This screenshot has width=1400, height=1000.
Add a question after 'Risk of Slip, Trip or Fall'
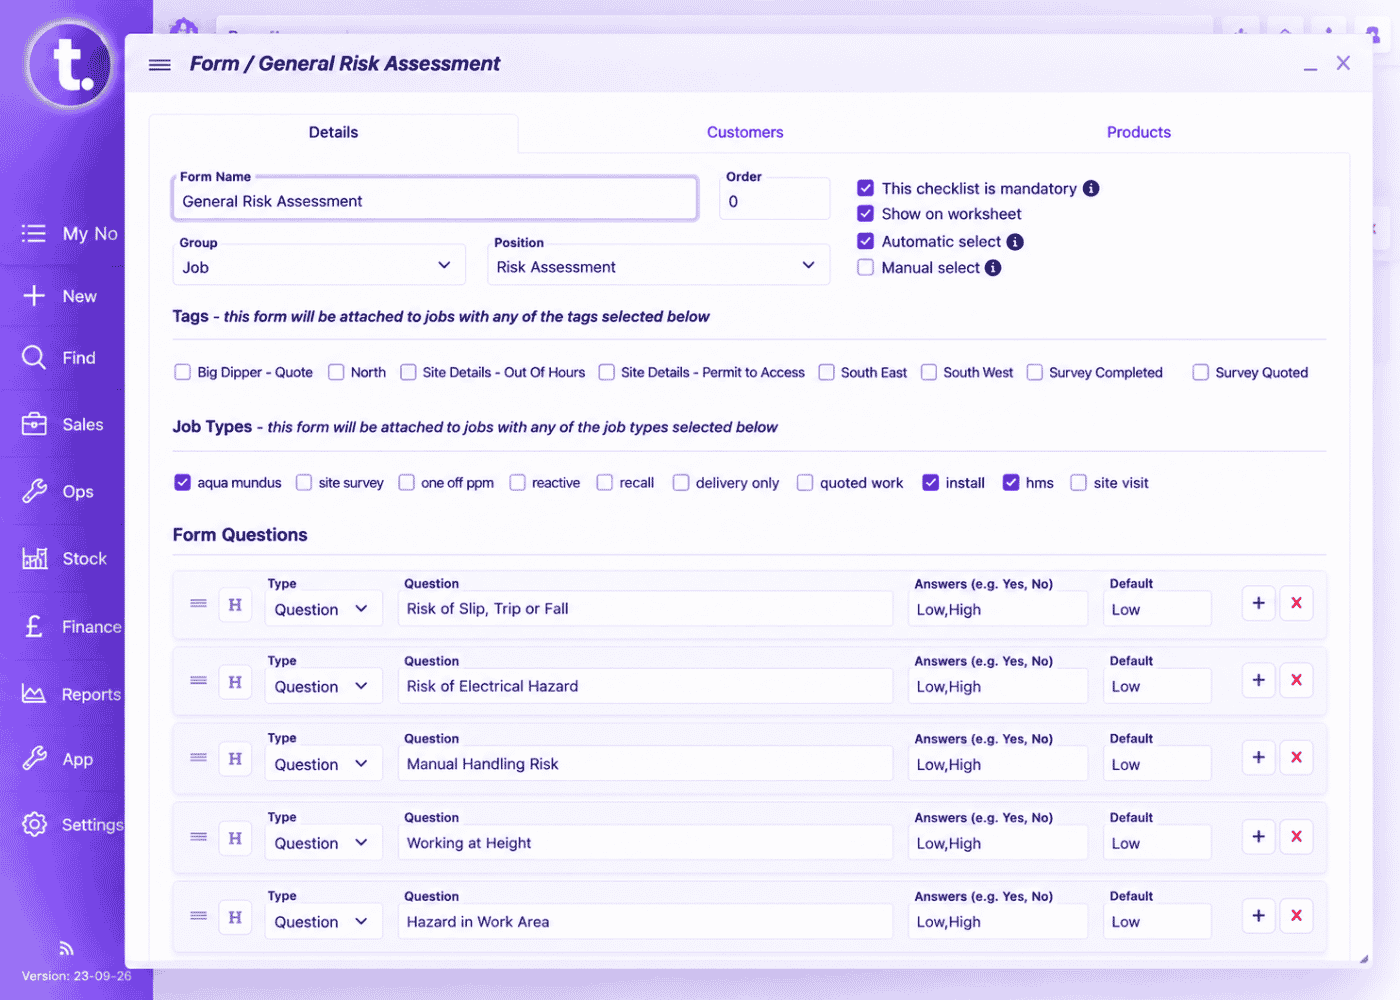pyautogui.click(x=1259, y=603)
